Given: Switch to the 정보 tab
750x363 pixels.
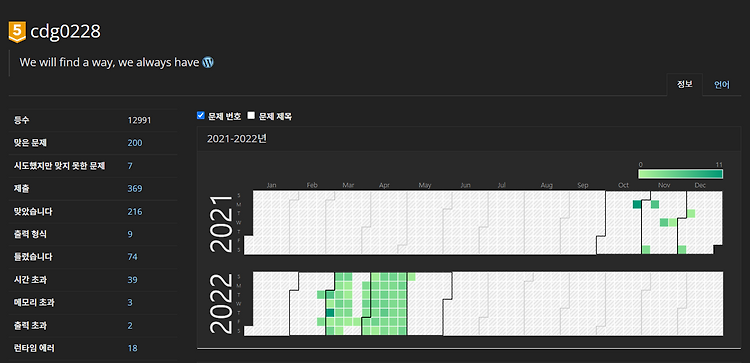Looking at the screenshot, I should point(684,85).
